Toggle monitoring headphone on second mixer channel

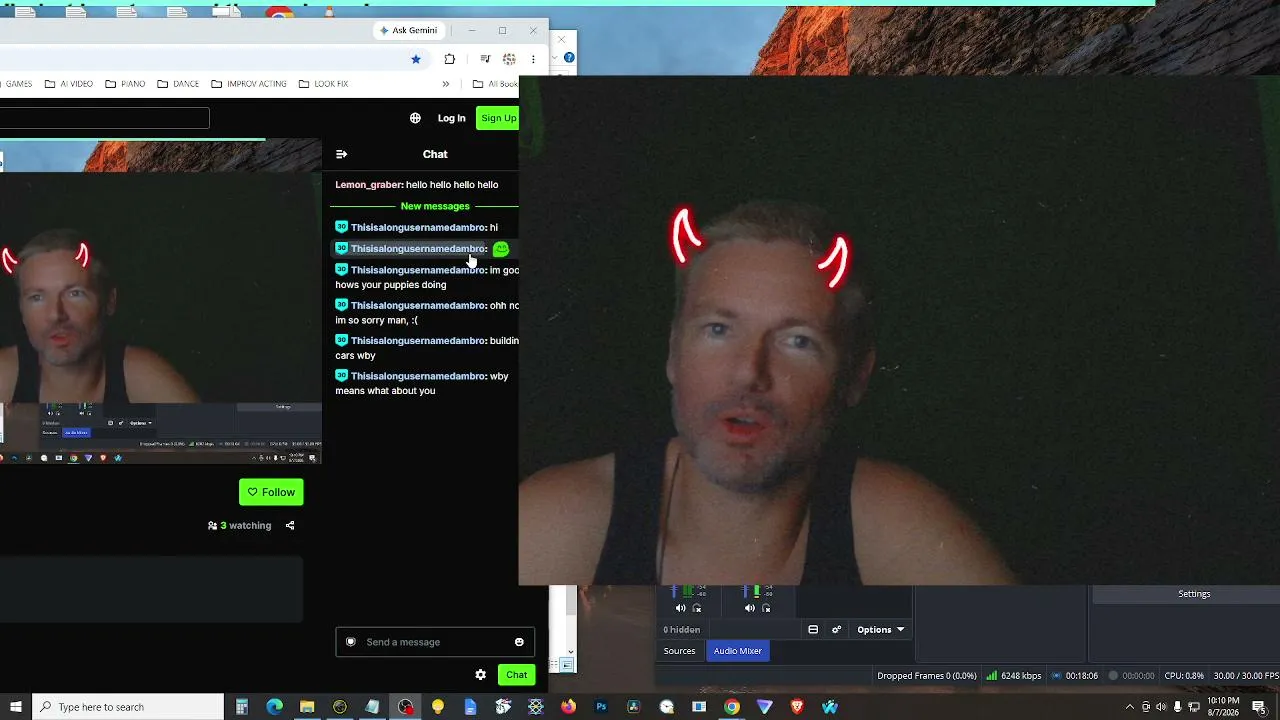tap(766, 608)
